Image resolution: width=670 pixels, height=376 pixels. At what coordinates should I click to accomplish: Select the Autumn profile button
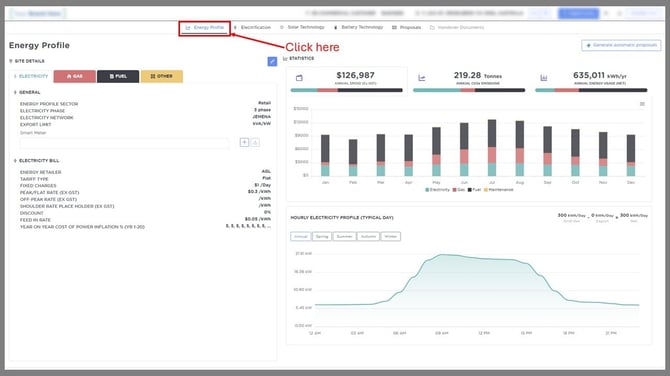coord(368,236)
